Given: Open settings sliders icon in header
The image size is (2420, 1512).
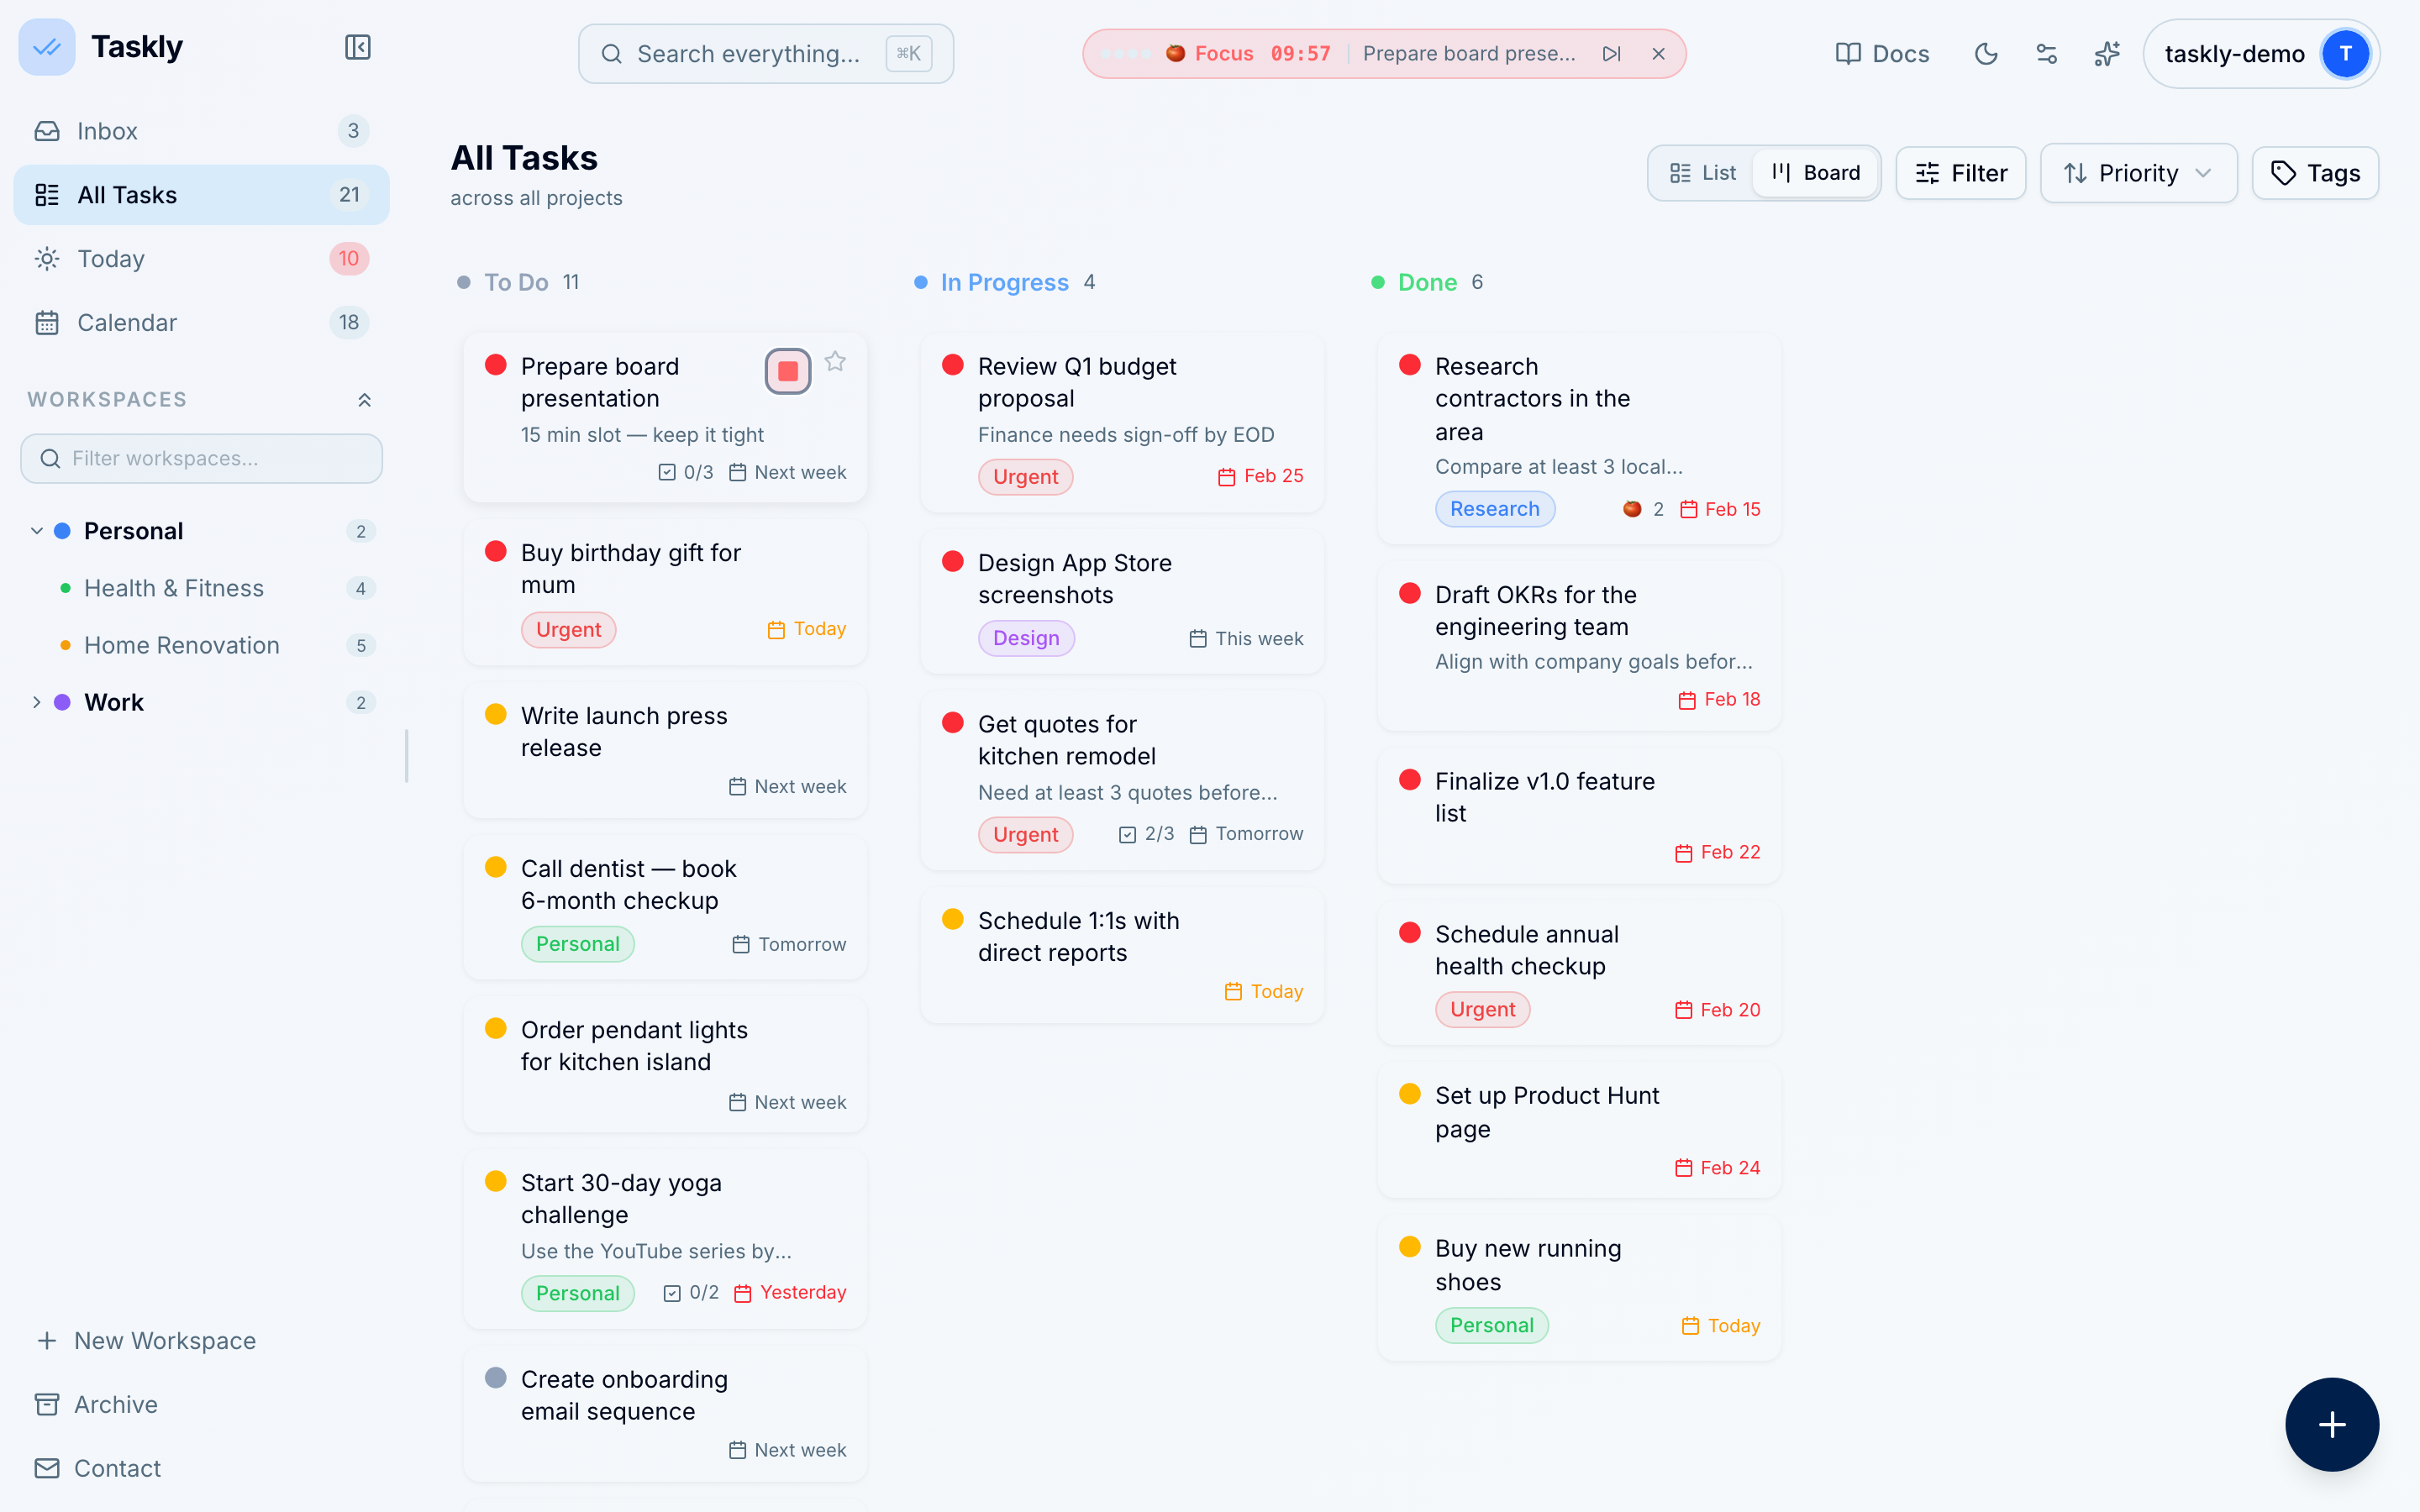Looking at the screenshot, I should (x=2046, y=54).
